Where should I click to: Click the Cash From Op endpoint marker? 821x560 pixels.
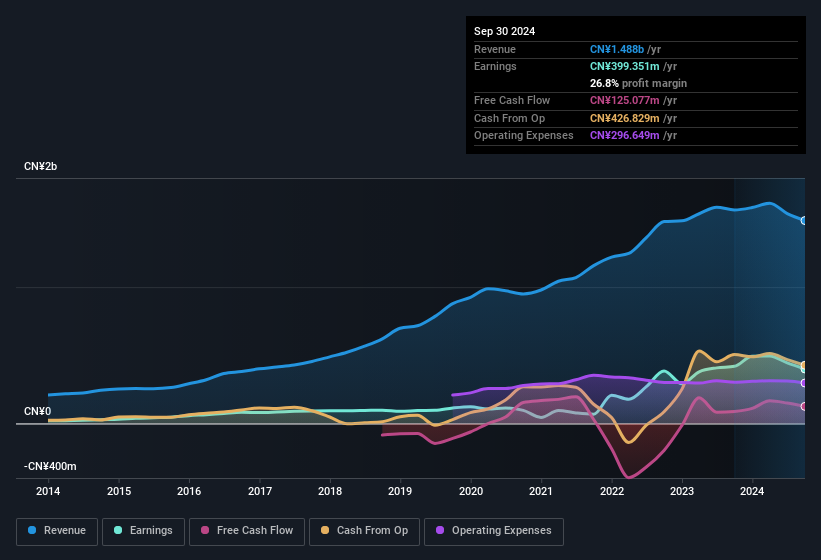point(804,365)
